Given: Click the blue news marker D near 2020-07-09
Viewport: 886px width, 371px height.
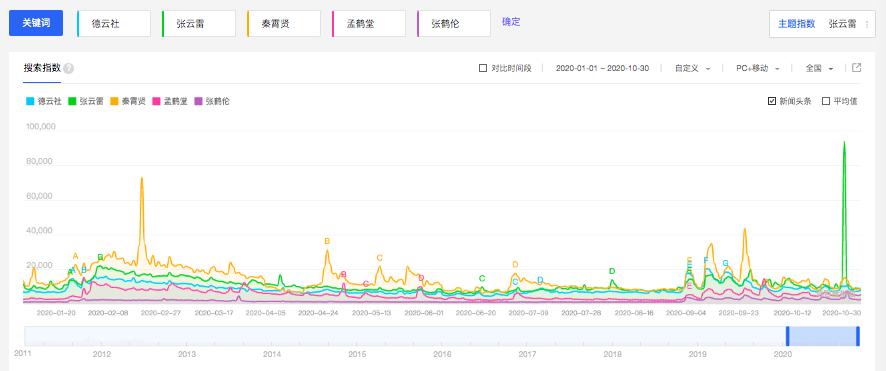Looking at the screenshot, I should 540,280.
